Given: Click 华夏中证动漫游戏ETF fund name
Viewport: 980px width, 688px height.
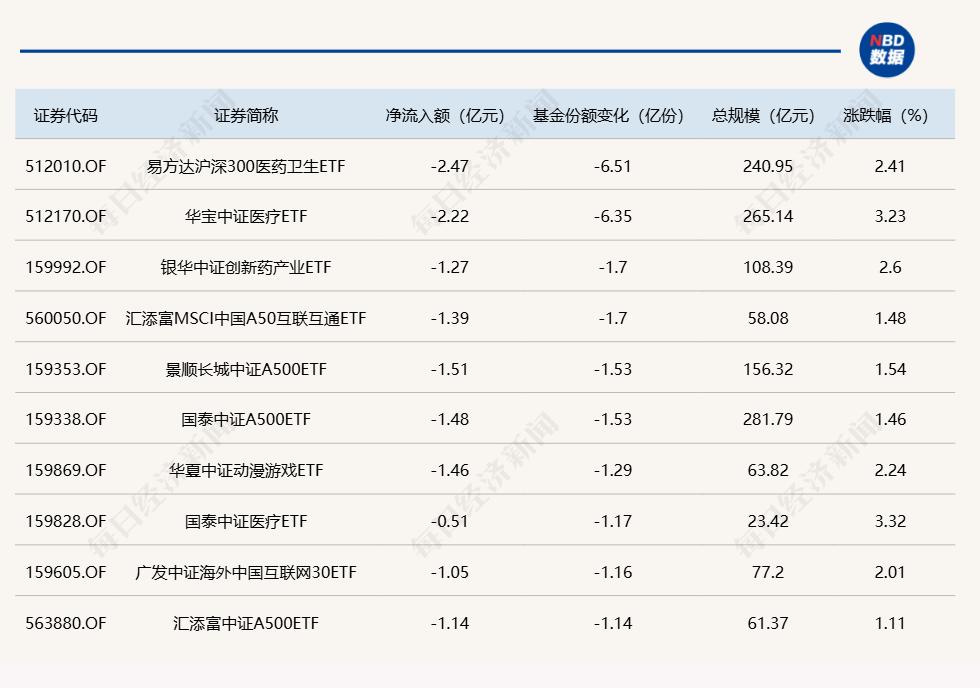Looking at the screenshot, I should coord(246,471).
